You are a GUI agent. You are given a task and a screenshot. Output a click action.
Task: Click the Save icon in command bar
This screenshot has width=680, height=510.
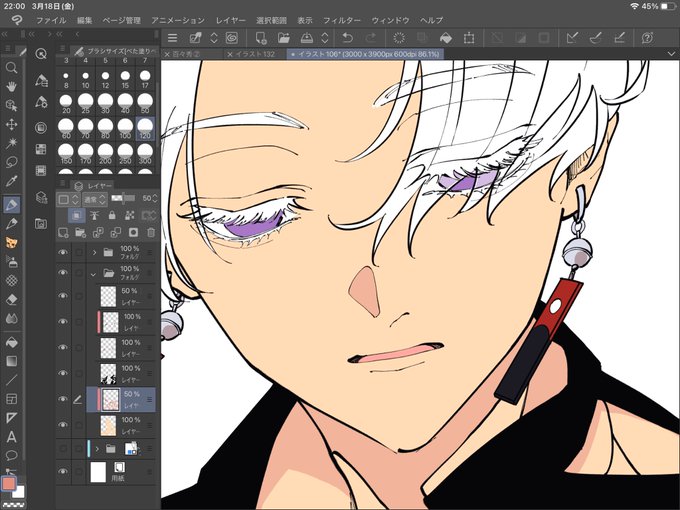click(307, 38)
